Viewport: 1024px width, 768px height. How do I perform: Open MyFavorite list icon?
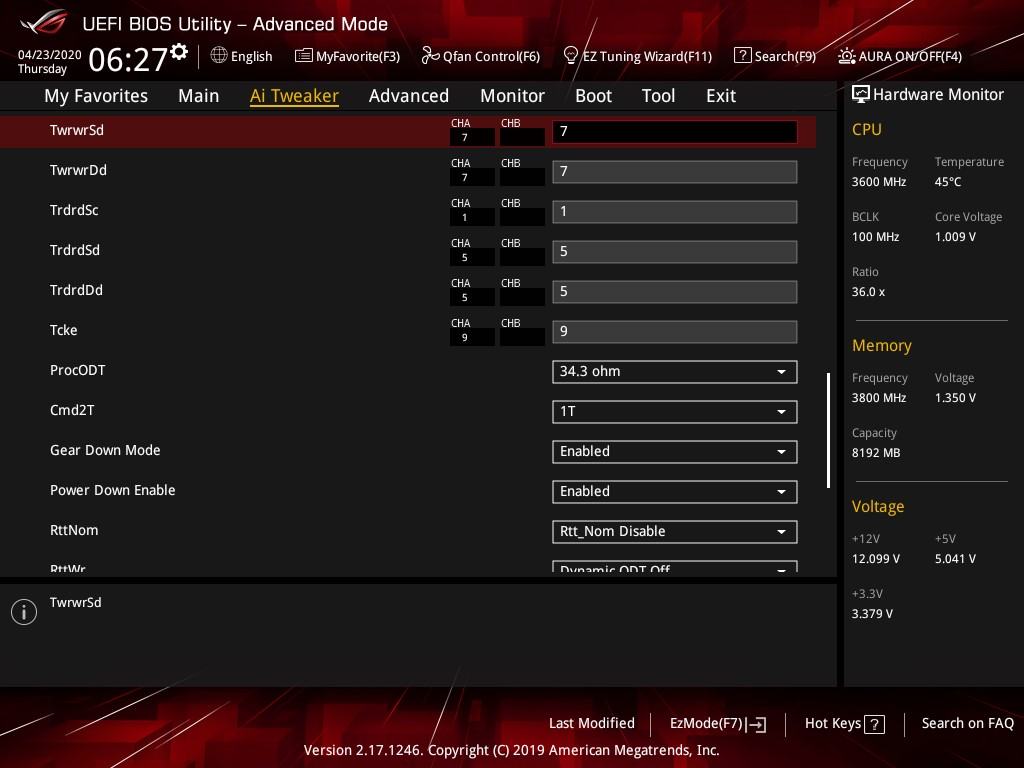[304, 56]
